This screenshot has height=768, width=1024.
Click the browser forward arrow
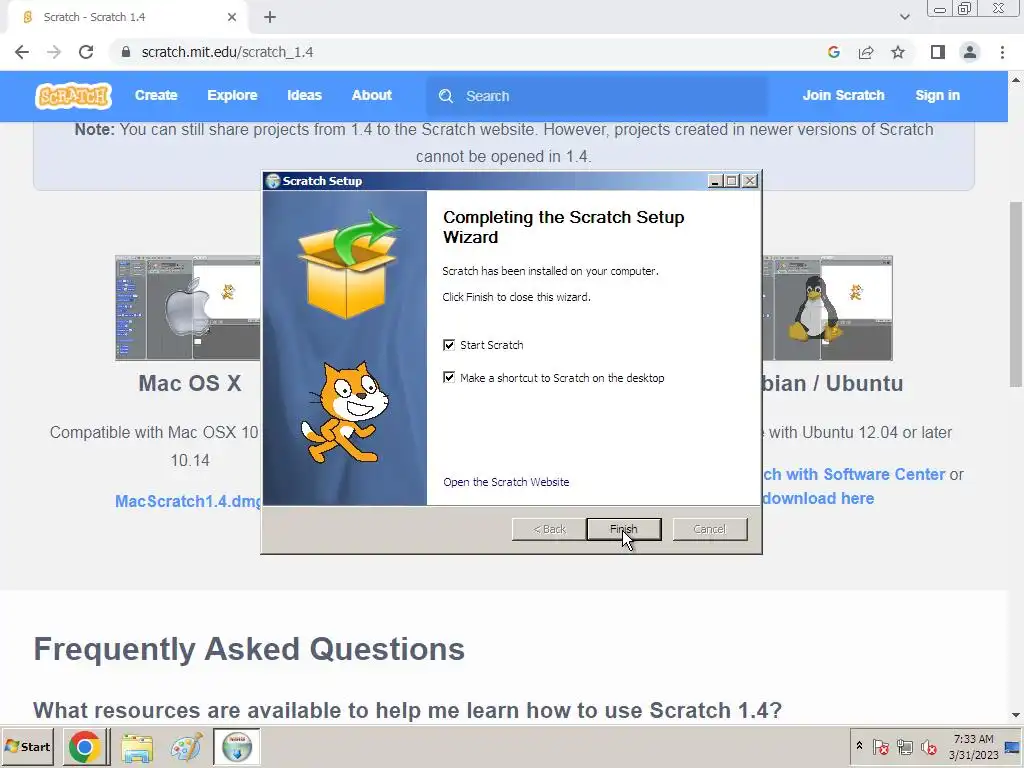pyautogui.click(x=54, y=52)
